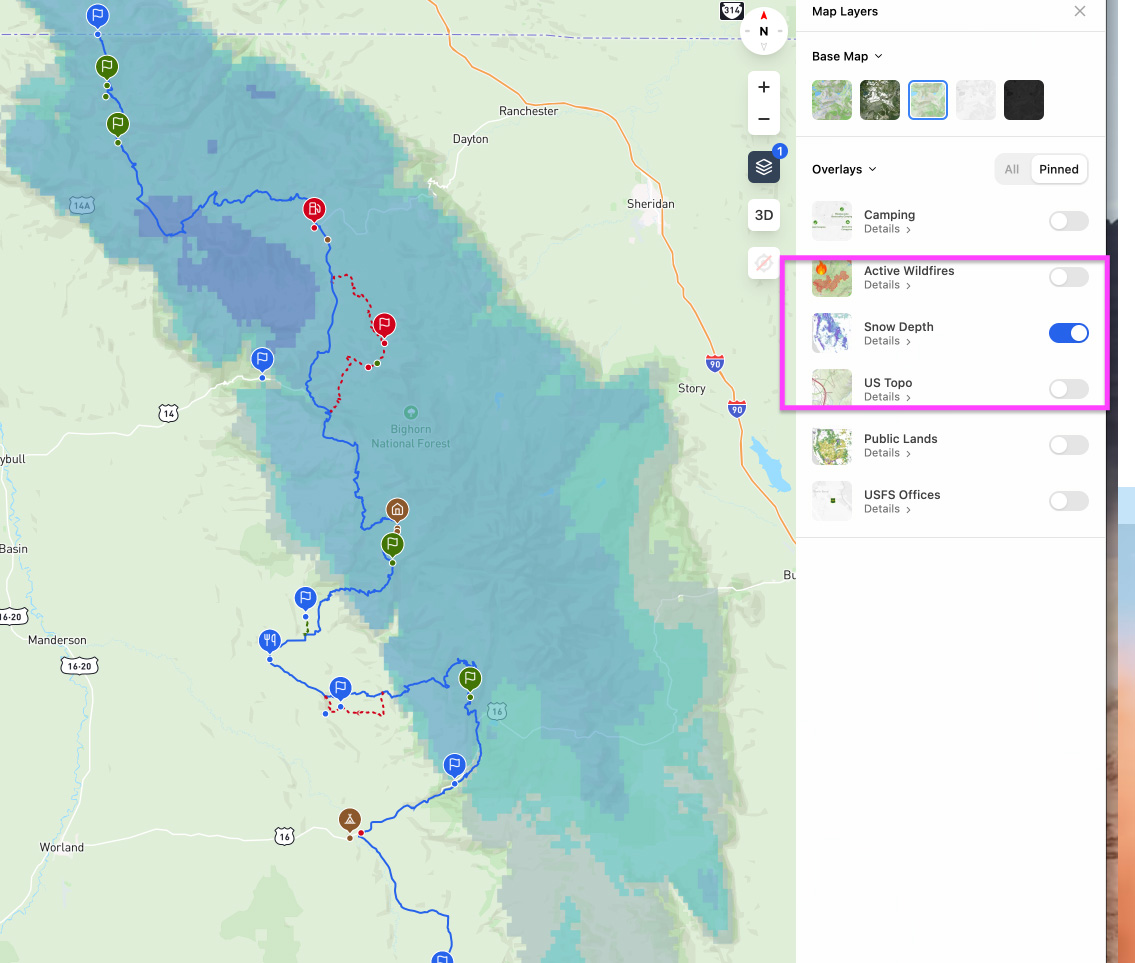1135x963 pixels.
Task: Select the Pinned overlays tab
Action: (1058, 169)
